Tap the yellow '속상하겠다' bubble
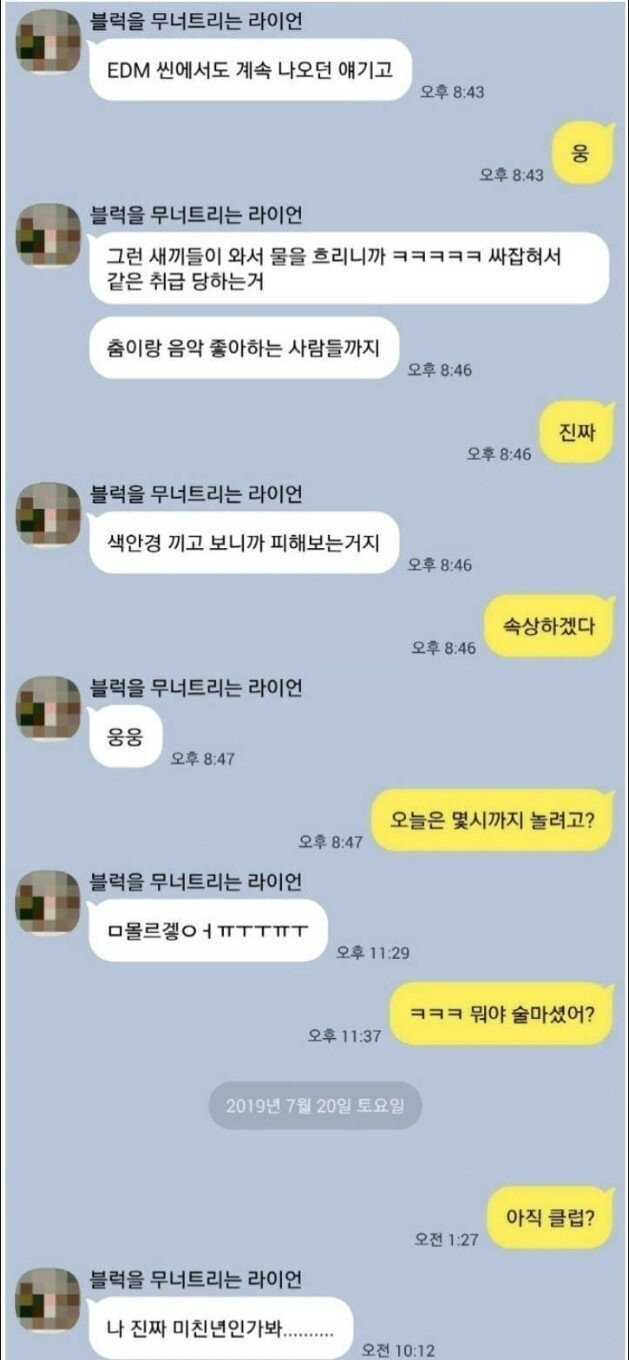This screenshot has height=1360, width=629. click(x=548, y=626)
